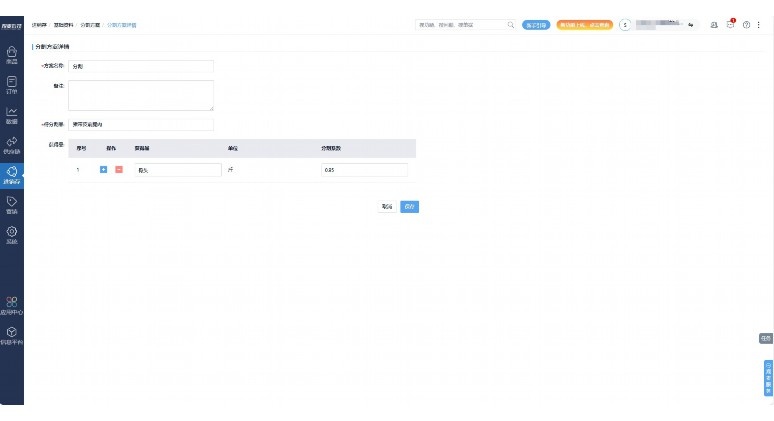Viewport: 774px width, 421px height.
Task: Click the coefficient column header in table
Action: point(331,148)
